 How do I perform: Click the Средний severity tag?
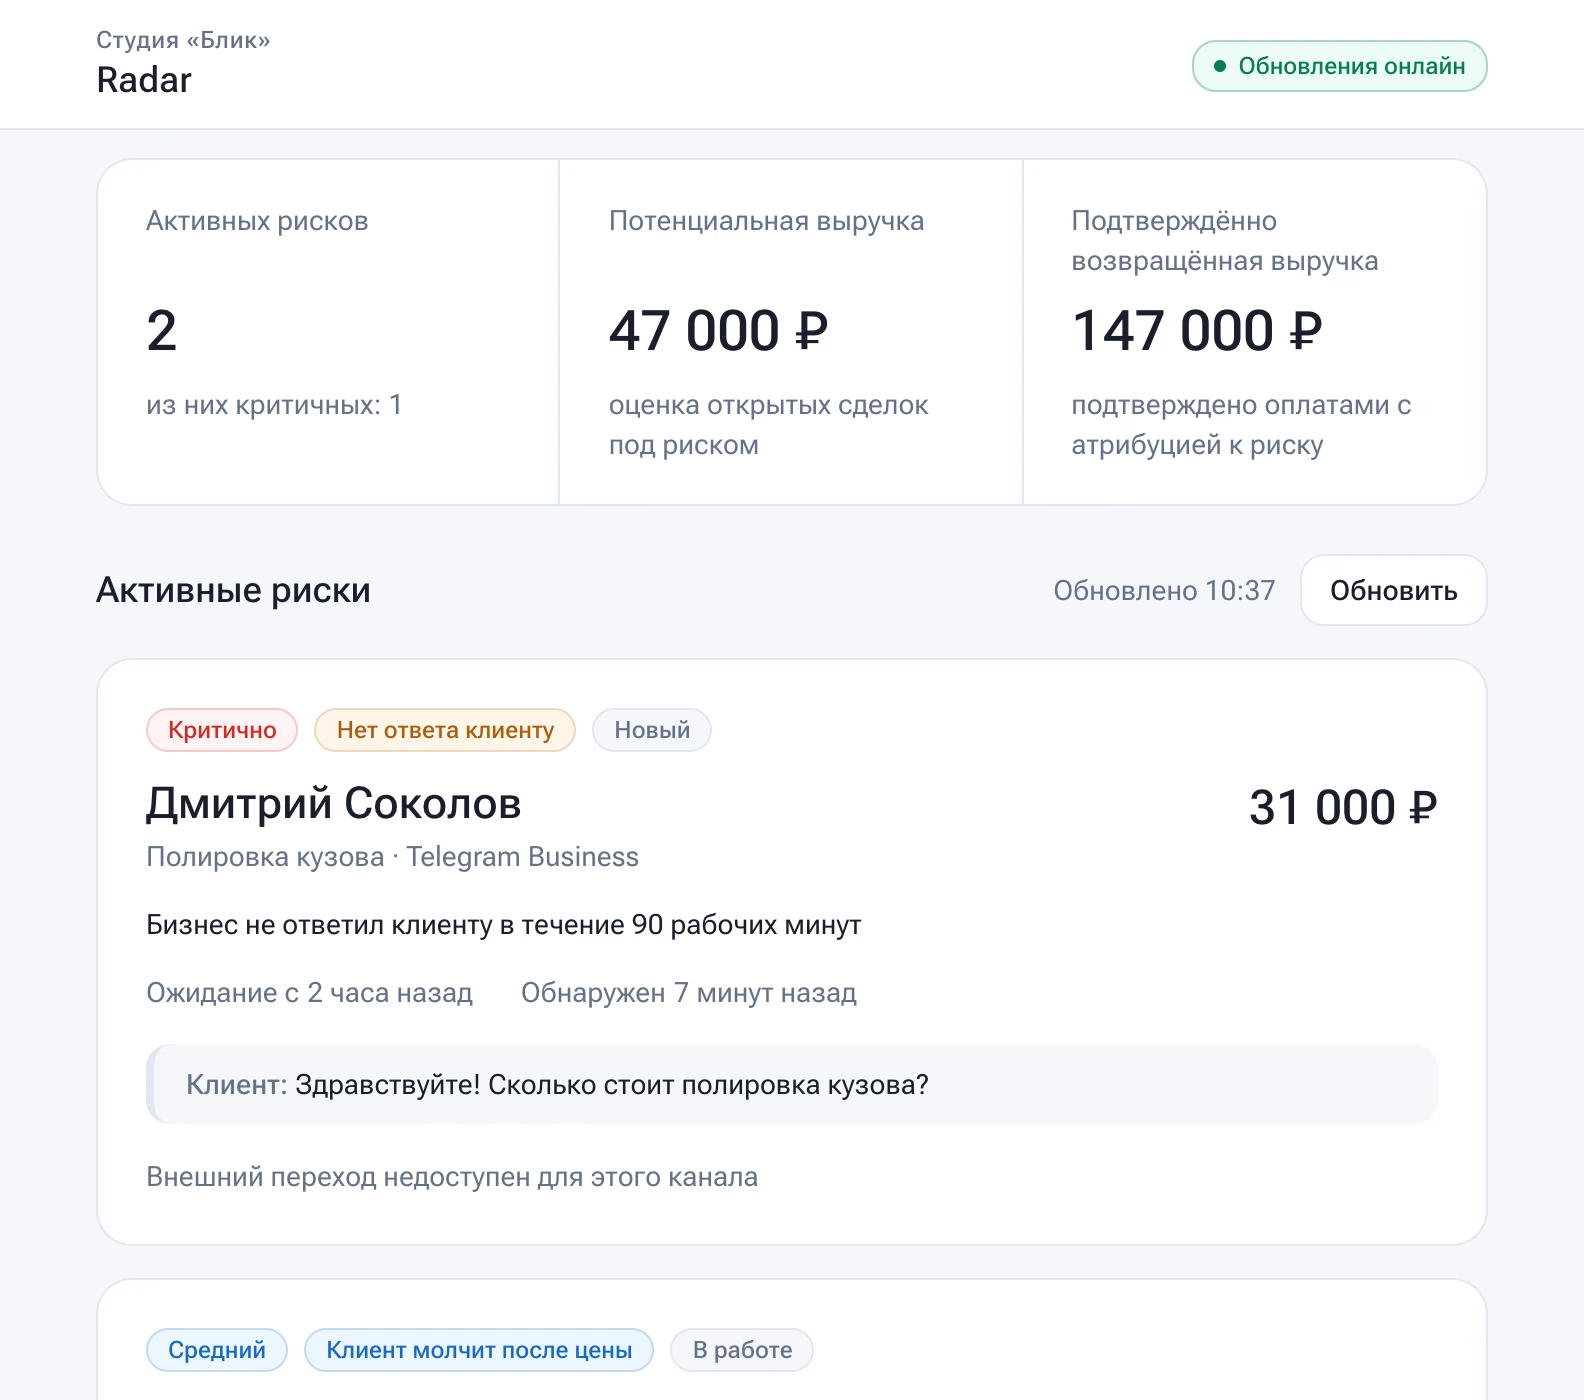tap(217, 1350)
